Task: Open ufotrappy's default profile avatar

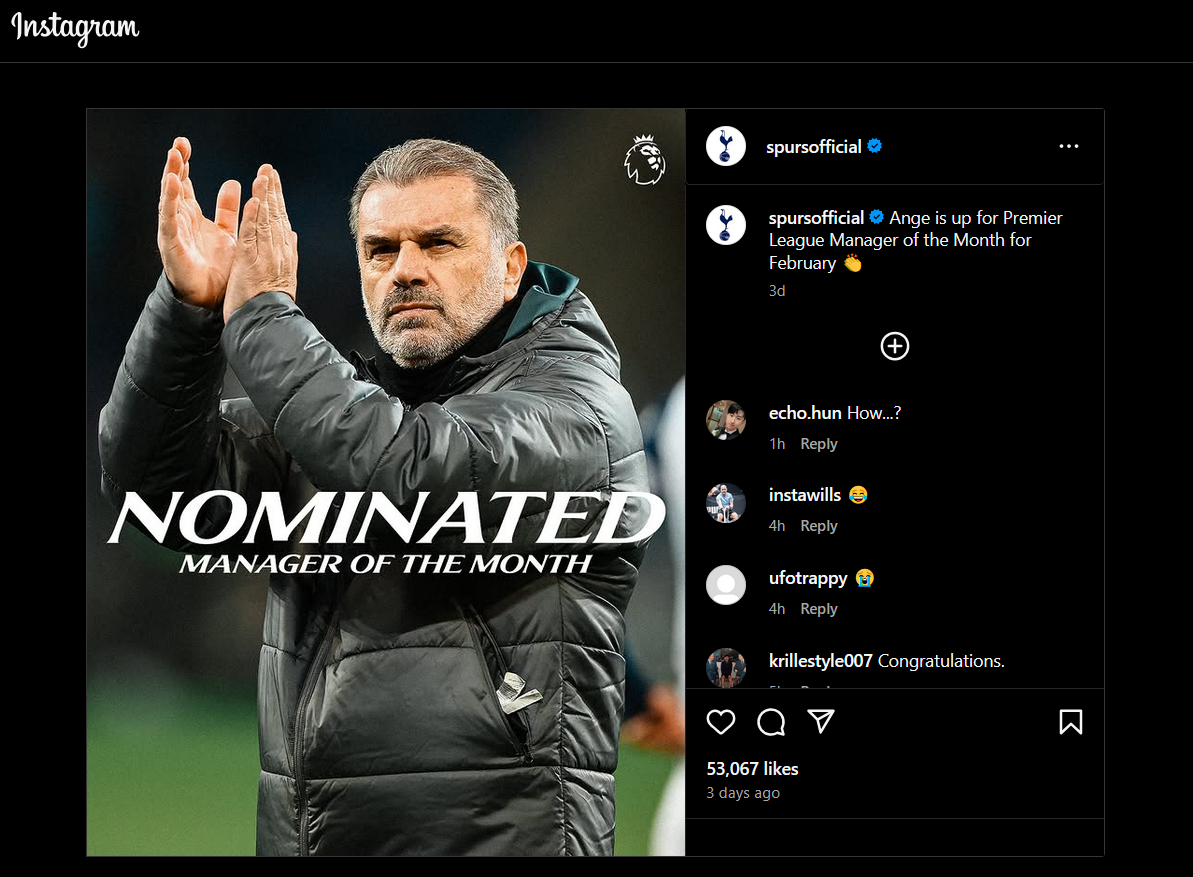Action: tap(726, 585)
